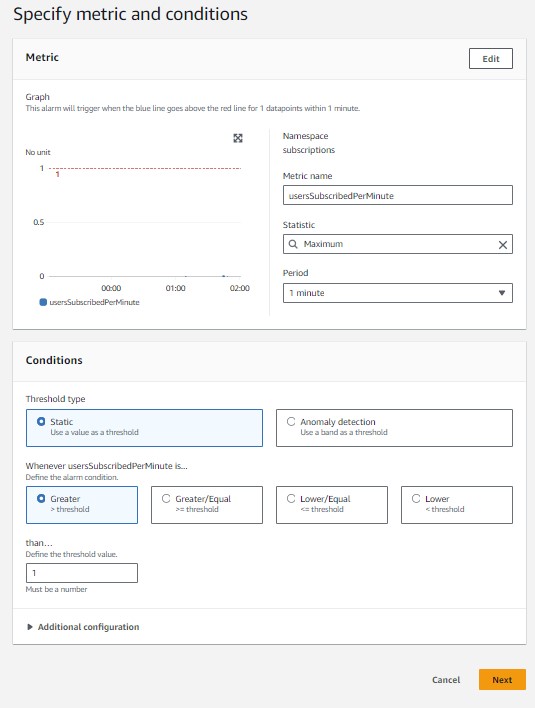Image resolution: width=535 pixels, height=708 pixels.
Task: Click the threshold value input field
Action: (x=82, y=573)
